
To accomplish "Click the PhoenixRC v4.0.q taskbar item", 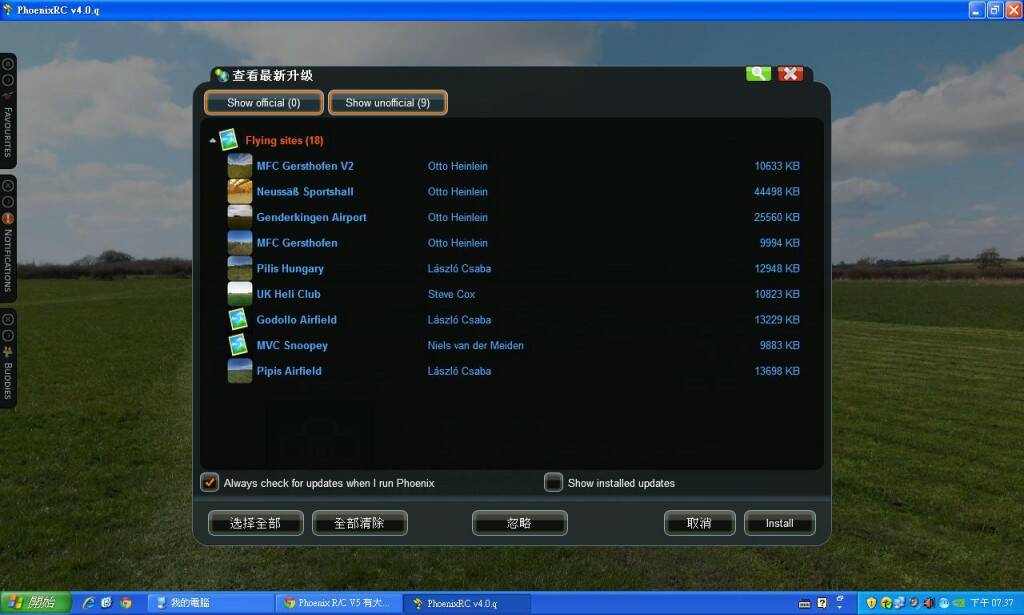I will click(468, 603).
